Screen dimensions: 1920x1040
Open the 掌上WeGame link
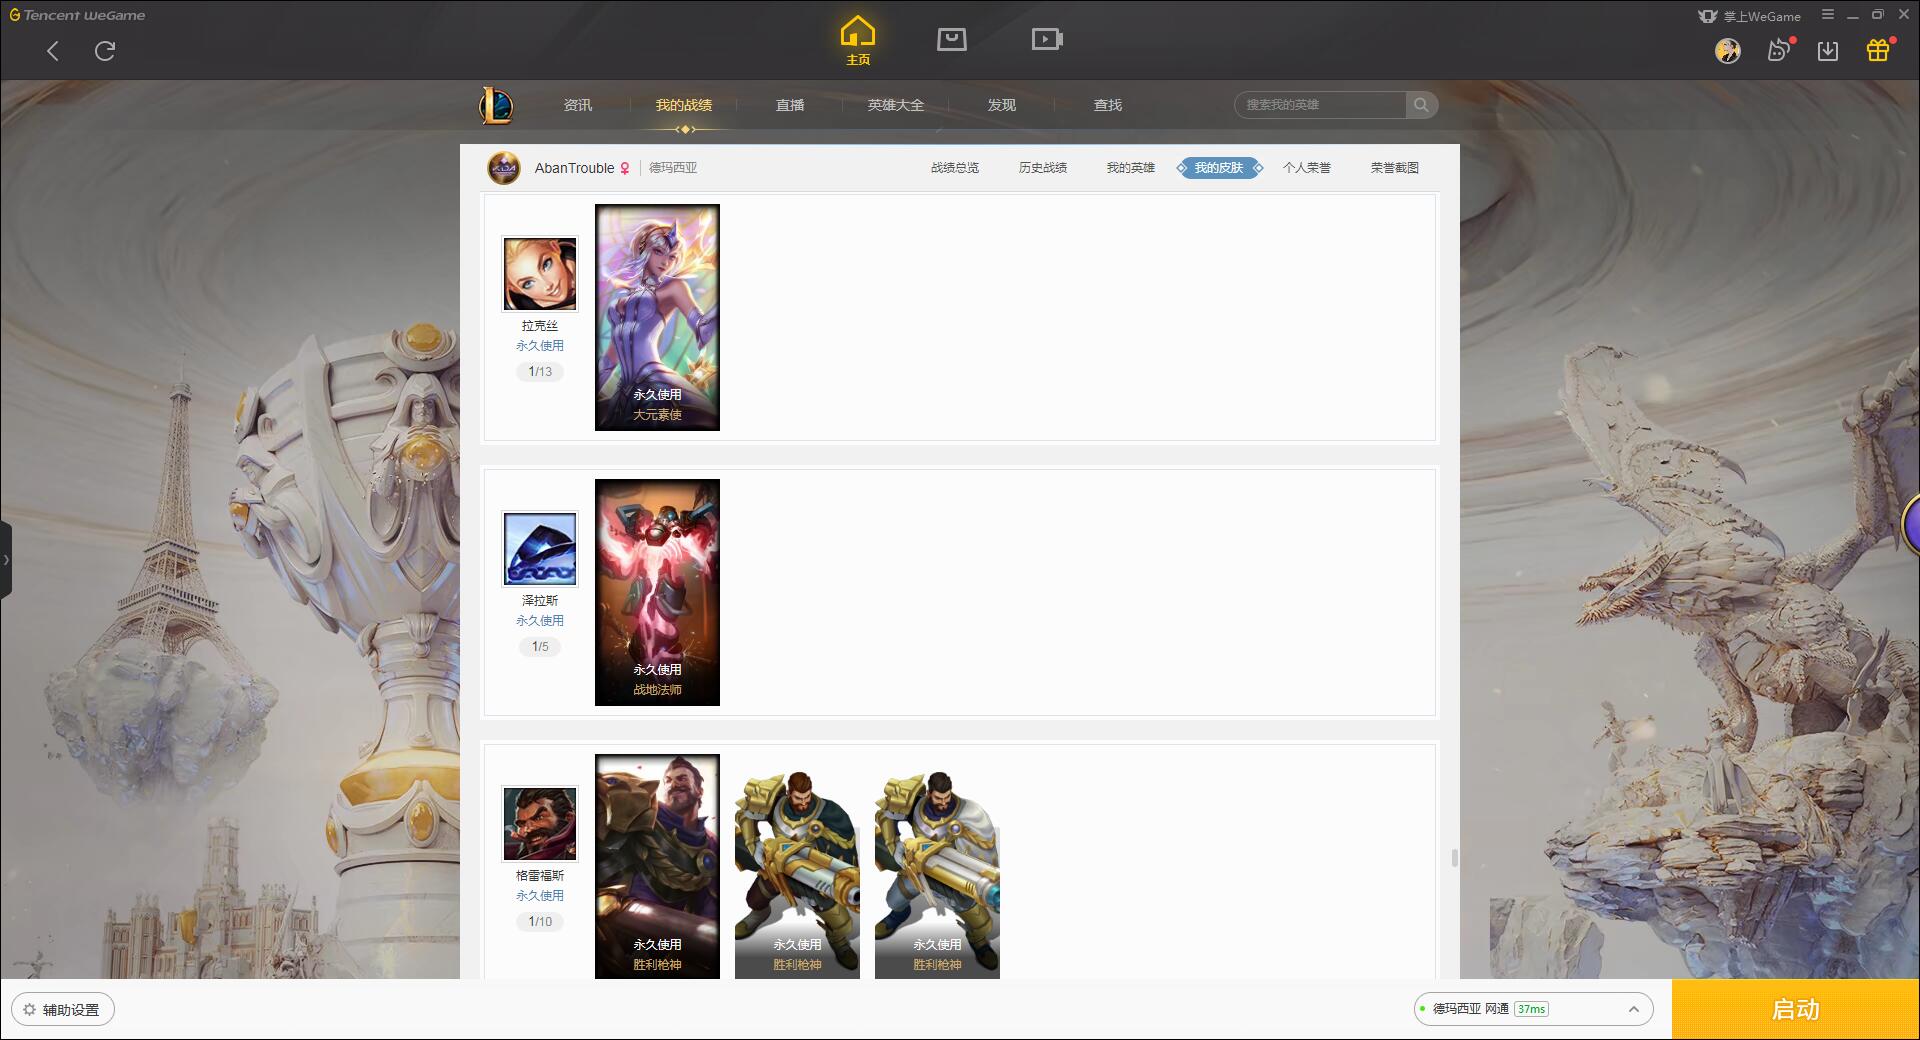(x=1749, y=16)
